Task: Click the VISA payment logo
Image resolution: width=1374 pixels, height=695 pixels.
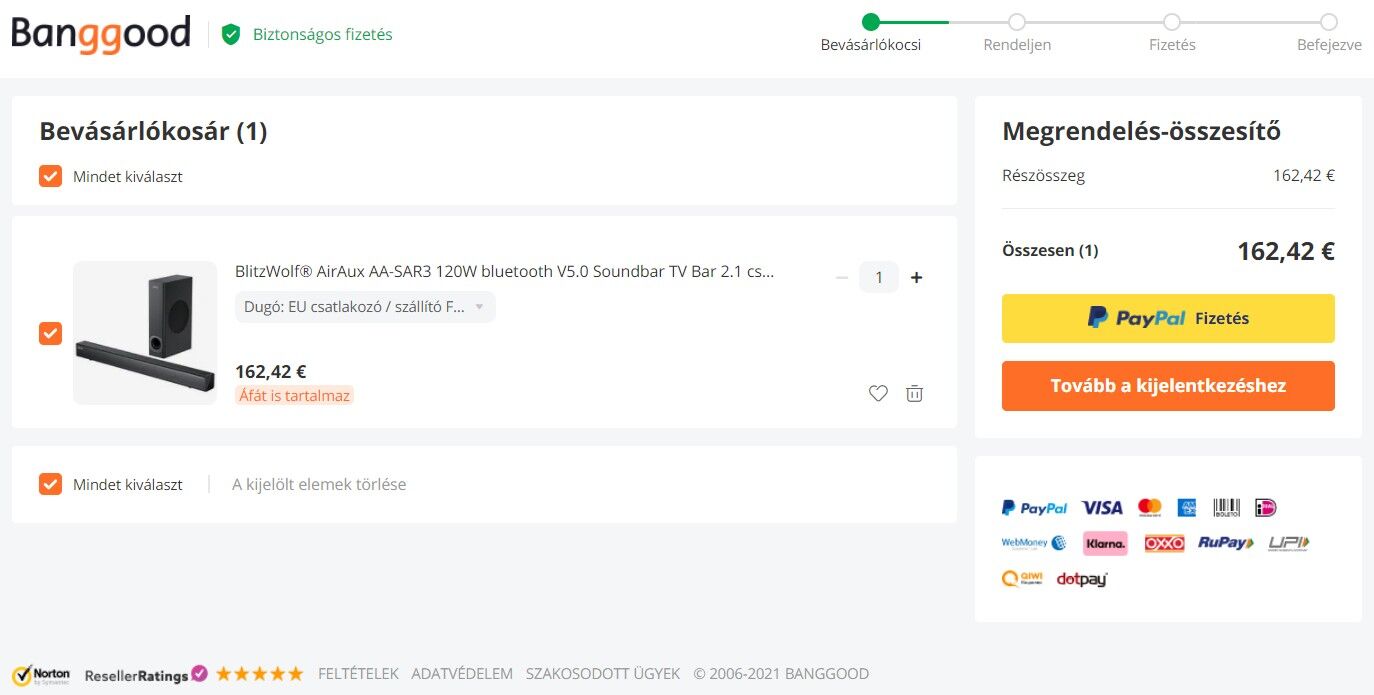Action: (1102, 508)
